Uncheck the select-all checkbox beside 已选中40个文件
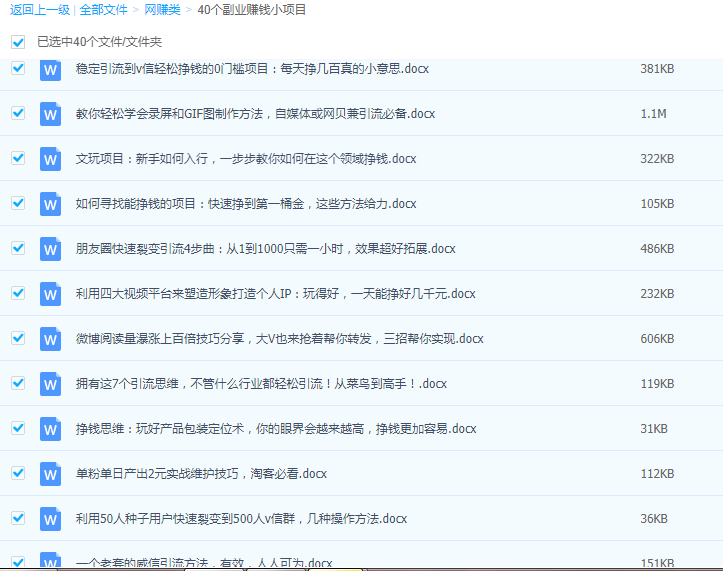This screenshot has height=571, width=723. point(18,42)
